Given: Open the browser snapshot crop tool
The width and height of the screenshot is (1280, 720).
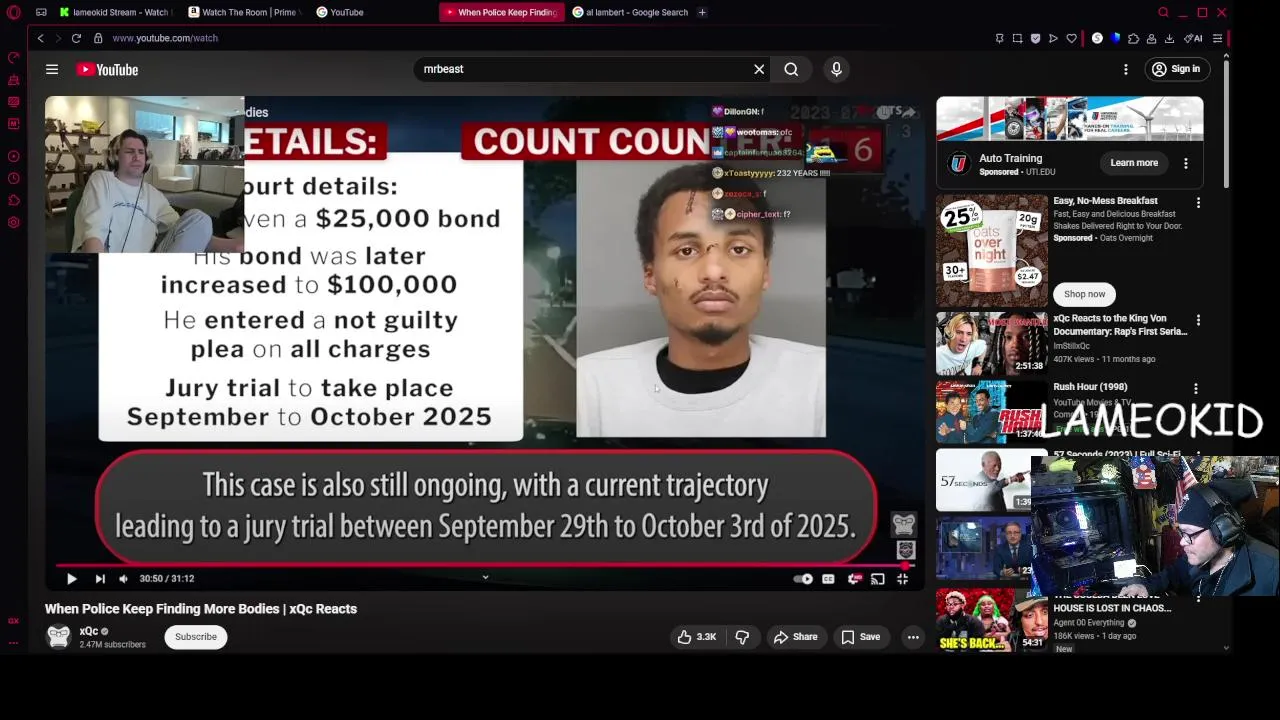Looking at the screenshot, I should coord(1017,38).
